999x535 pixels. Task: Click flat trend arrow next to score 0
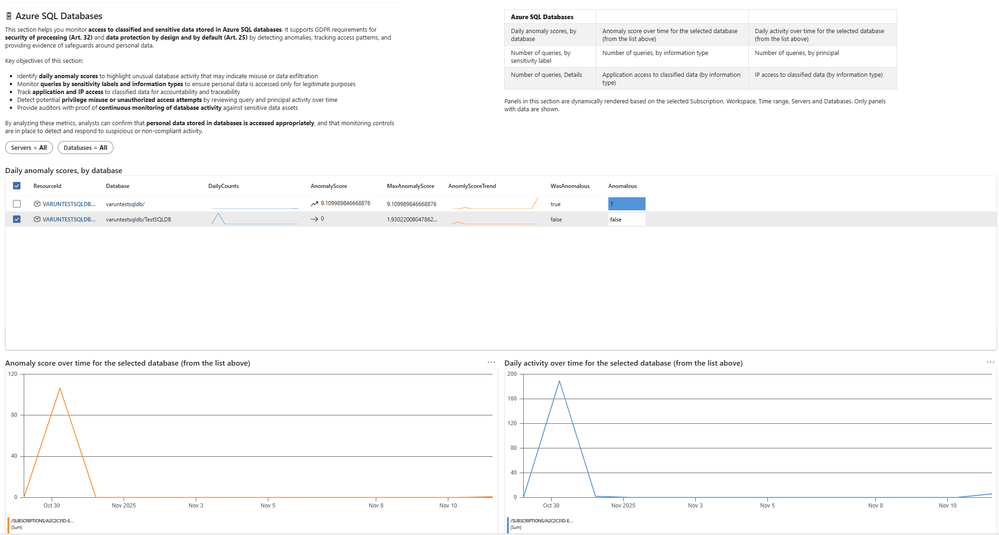[x=314, y=219]
